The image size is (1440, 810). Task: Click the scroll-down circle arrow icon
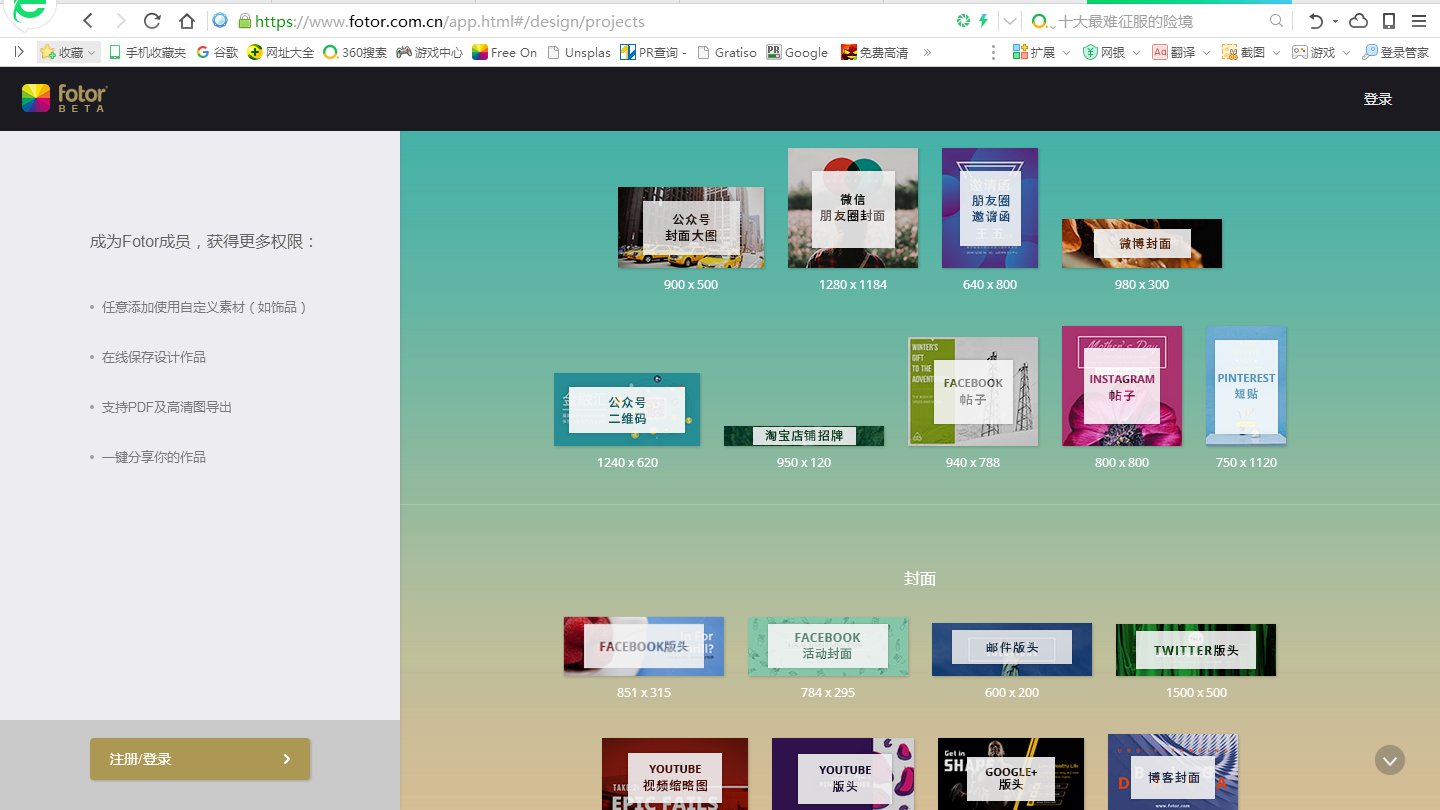(x=1389, y=760)
